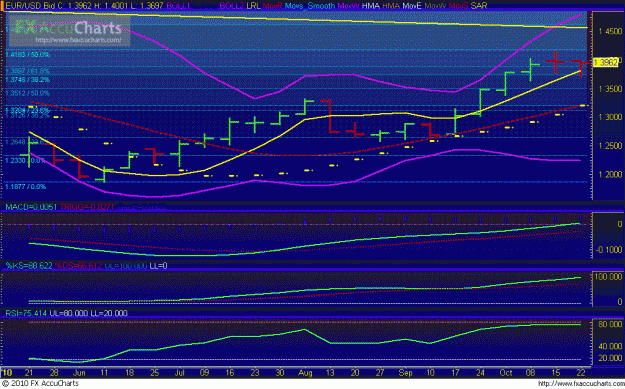Select the MovE indicator label

(x=412, y=6)
